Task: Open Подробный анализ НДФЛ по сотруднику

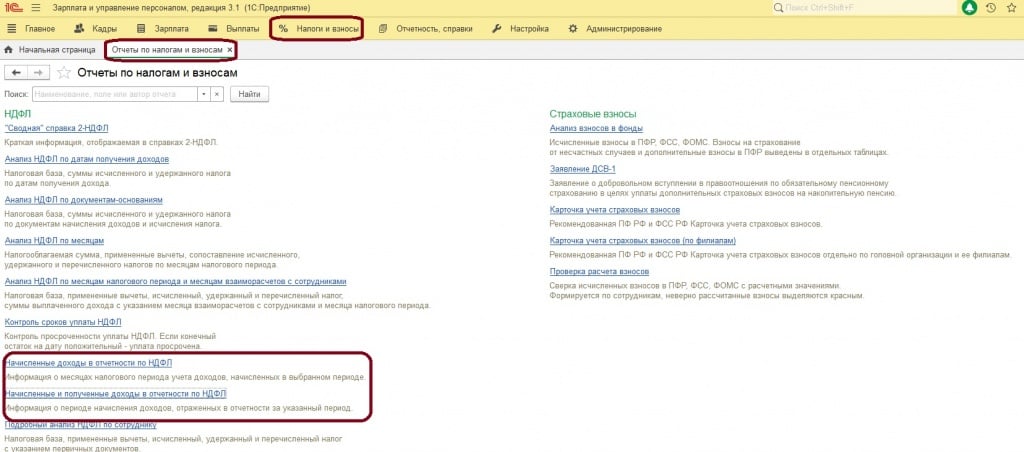Action: coord(80,425)
